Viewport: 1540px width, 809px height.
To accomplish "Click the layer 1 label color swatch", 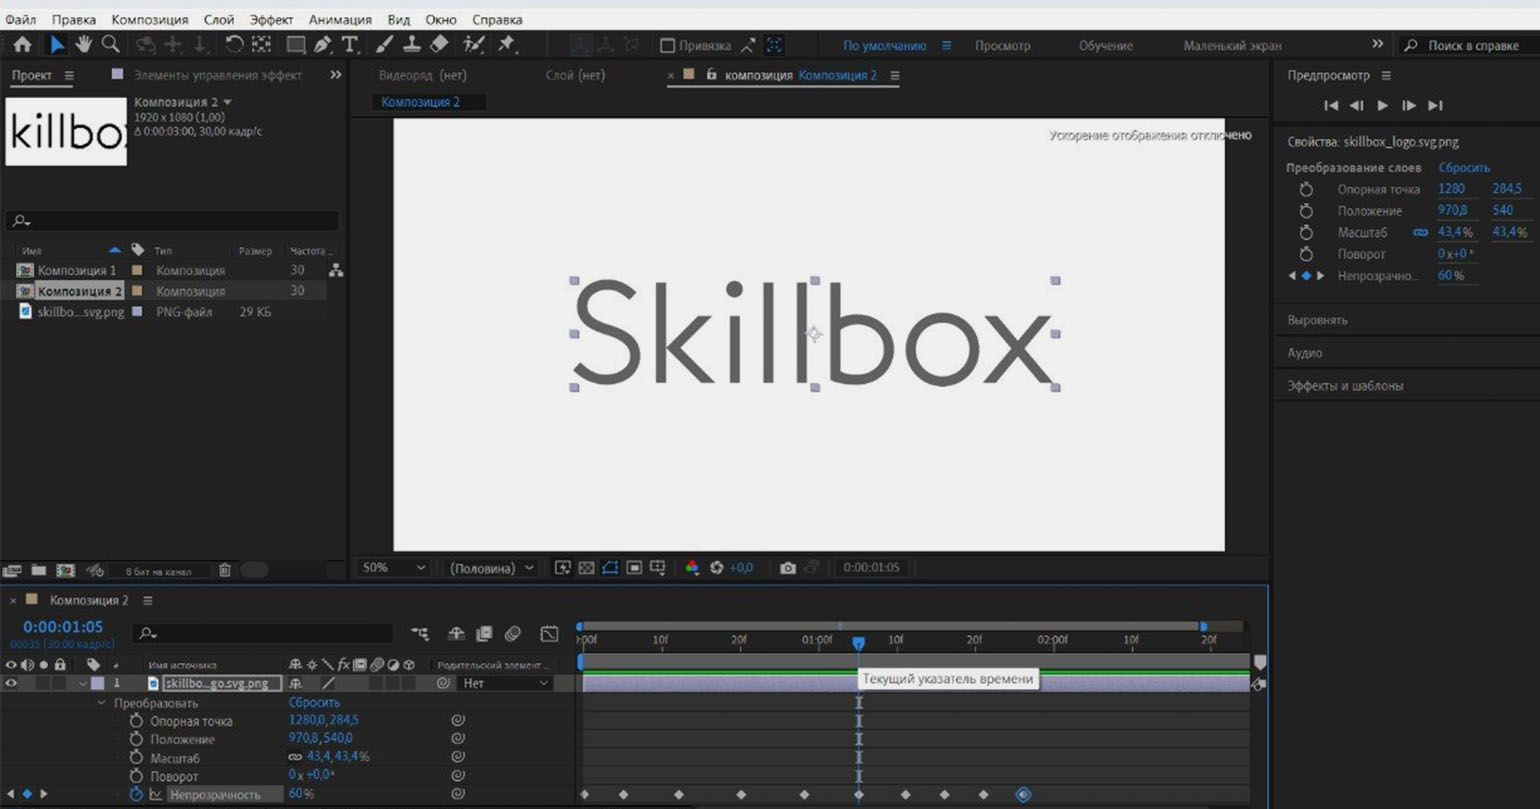I will (x=97, y=684).
